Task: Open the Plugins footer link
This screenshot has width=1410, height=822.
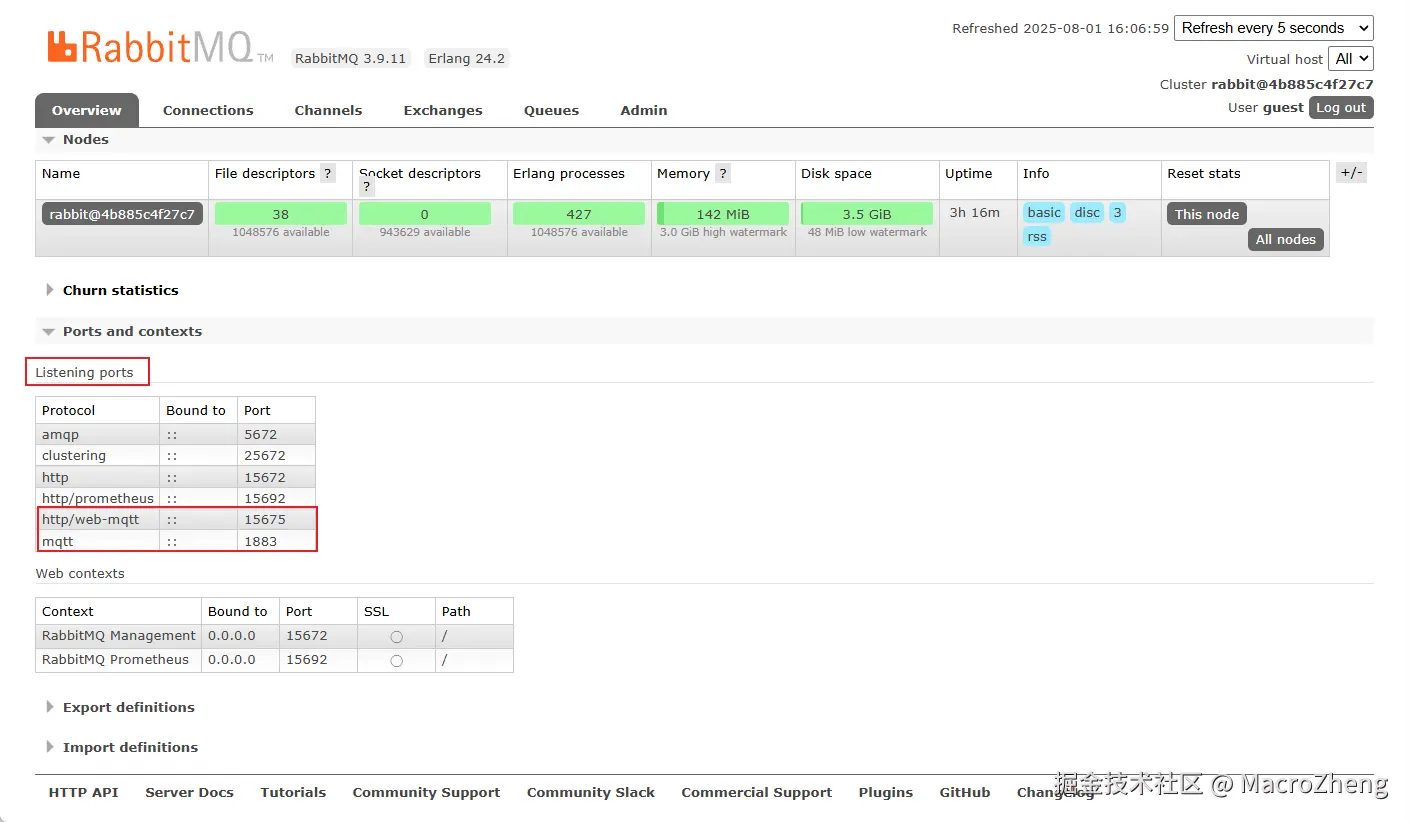Action: point(886,792)
